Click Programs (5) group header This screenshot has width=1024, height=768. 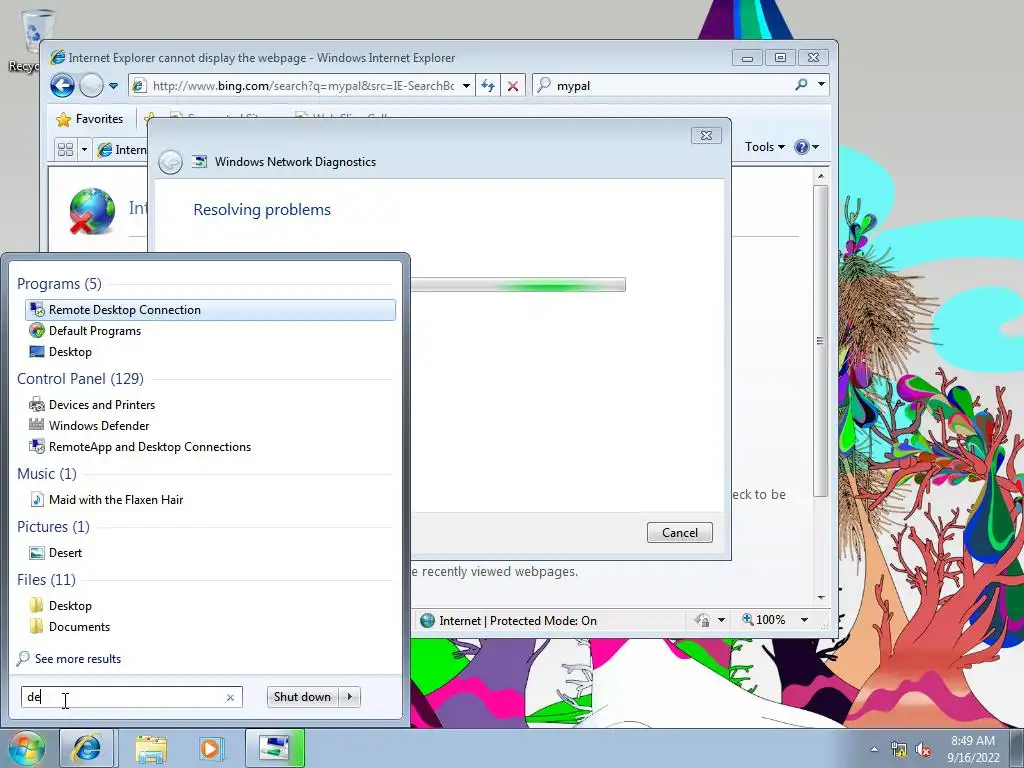(x=59, y=284)
